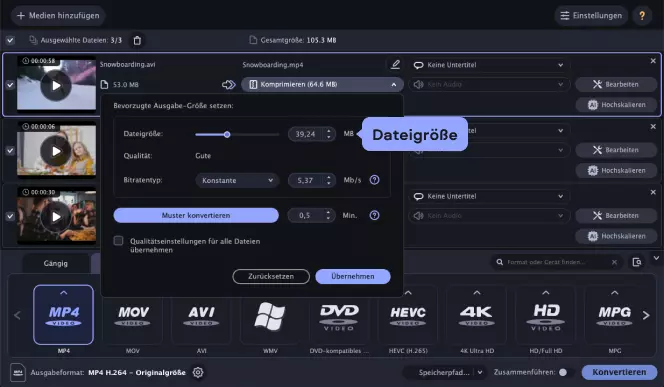The width and height of the screenshot is (664, 387).
Task: Click the bitrate help question icon
Action: [x=374, y=180]
